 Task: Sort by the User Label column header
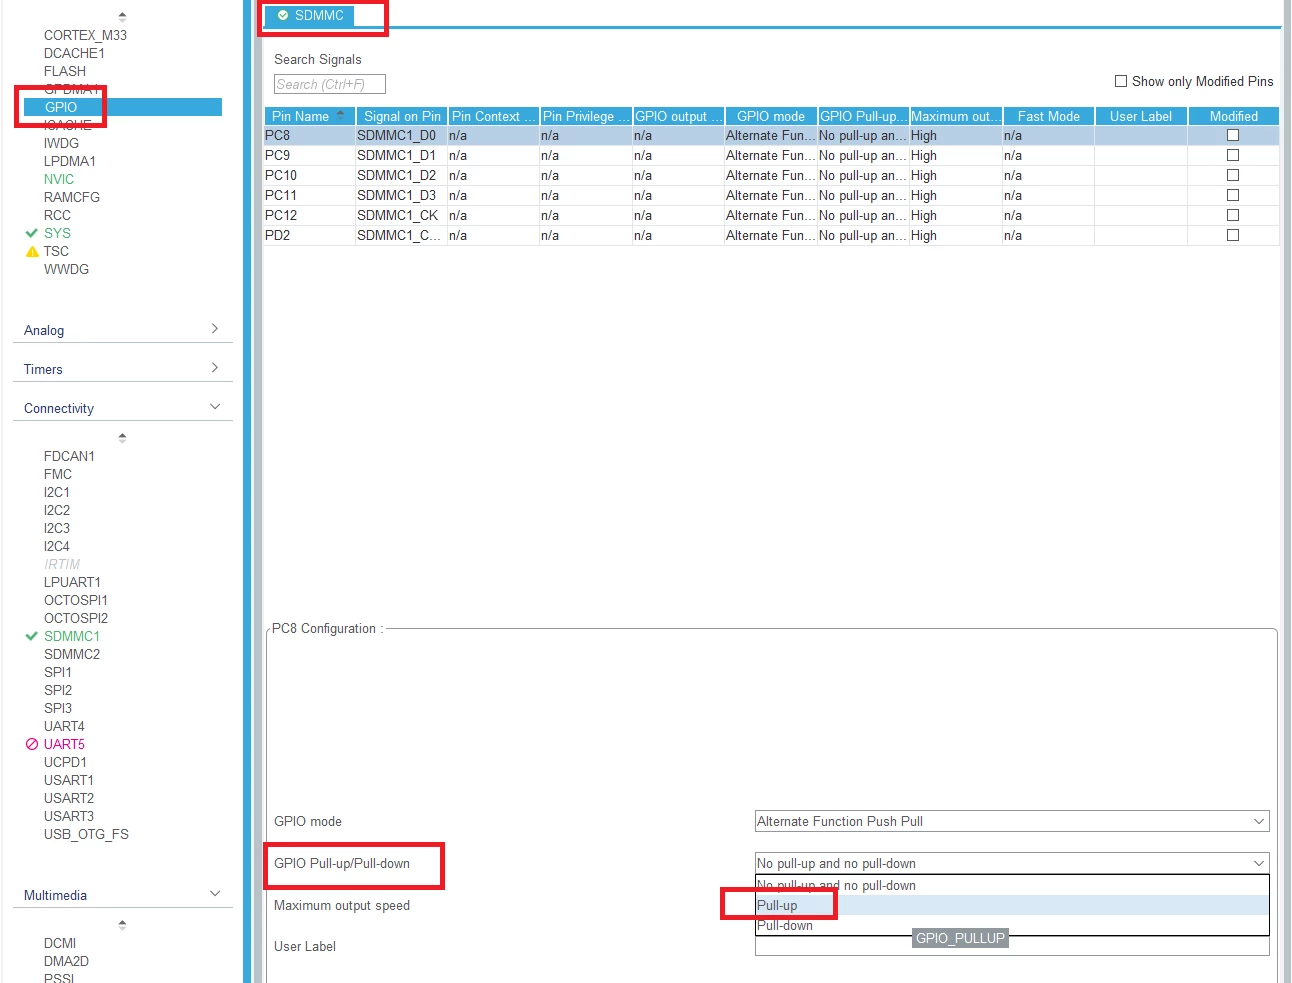[1141, 116]
